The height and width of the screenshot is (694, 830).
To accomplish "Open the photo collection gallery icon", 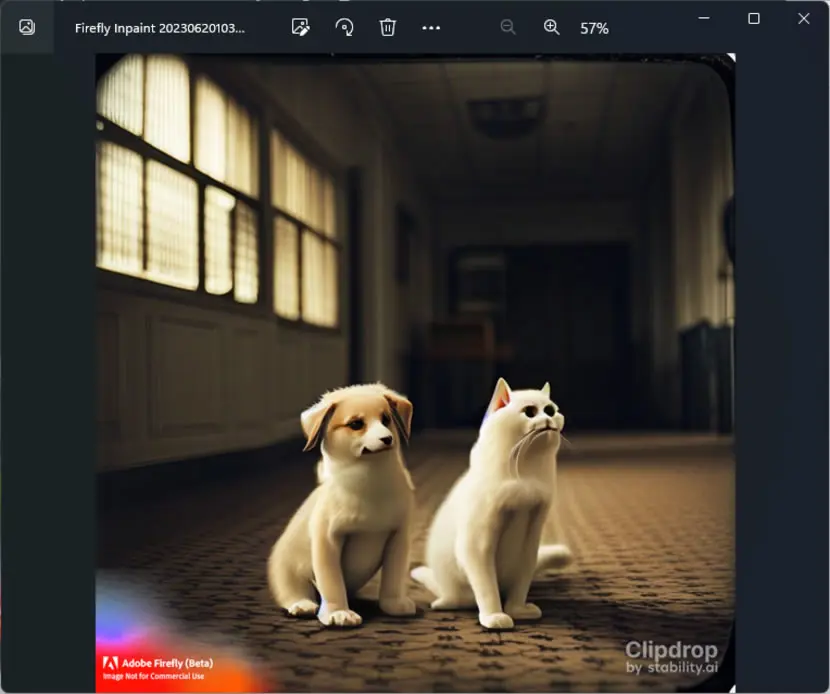I will (x=26, y=27).
